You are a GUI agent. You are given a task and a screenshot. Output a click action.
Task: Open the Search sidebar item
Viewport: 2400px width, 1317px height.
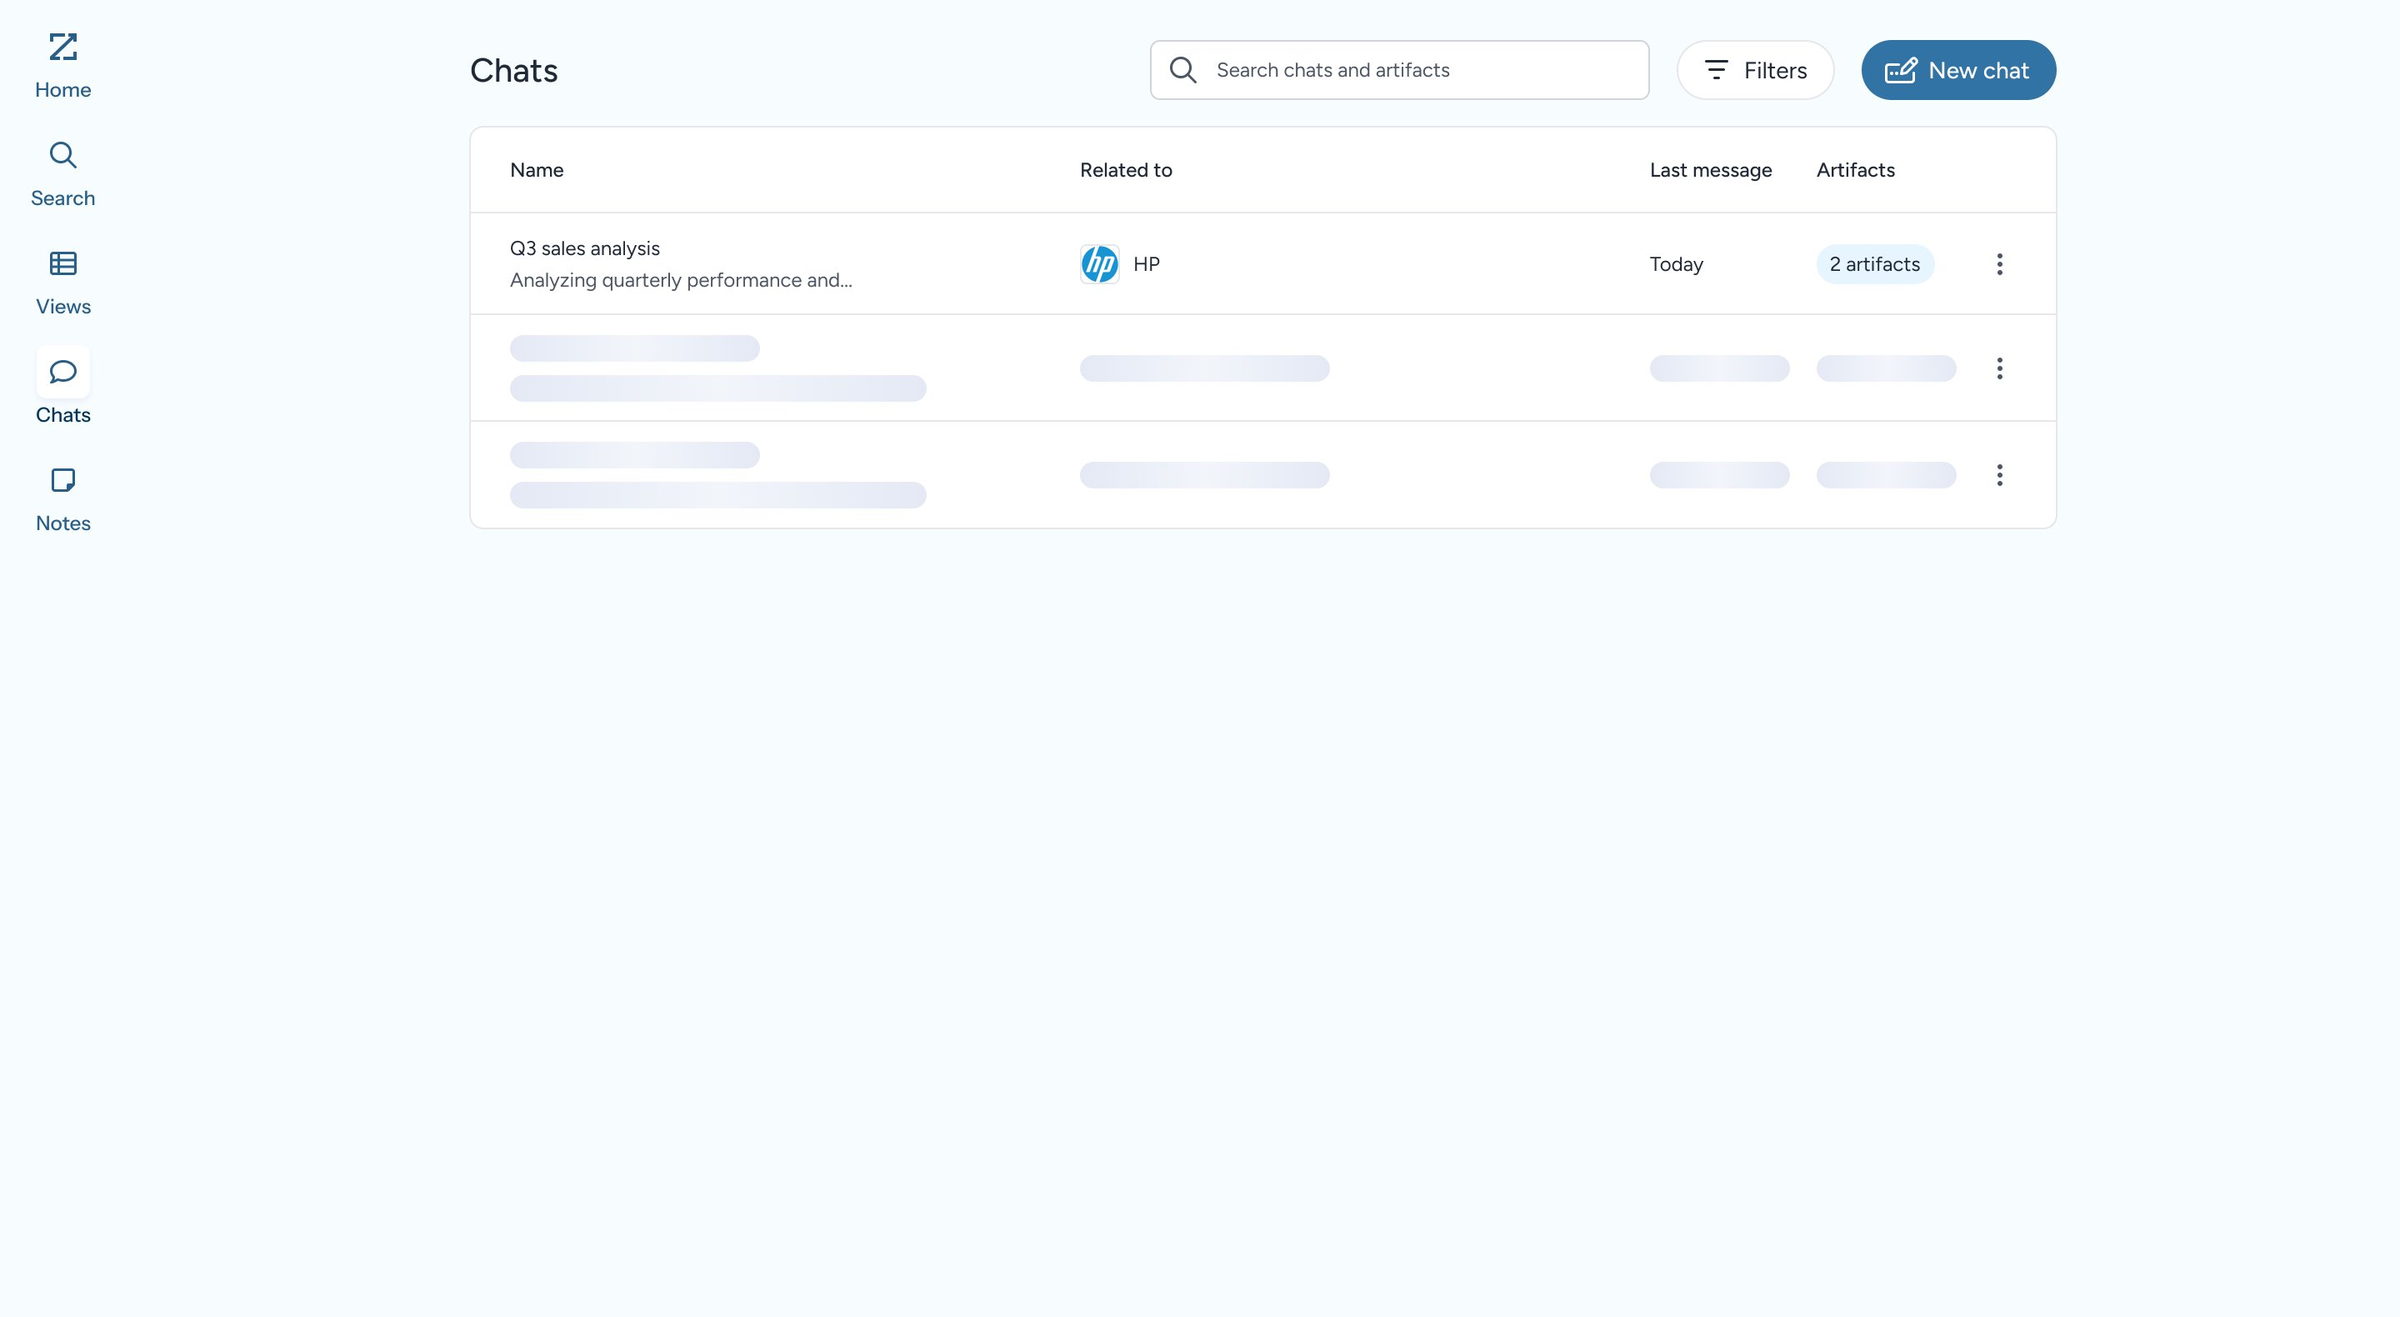click(x=63, y=174)
